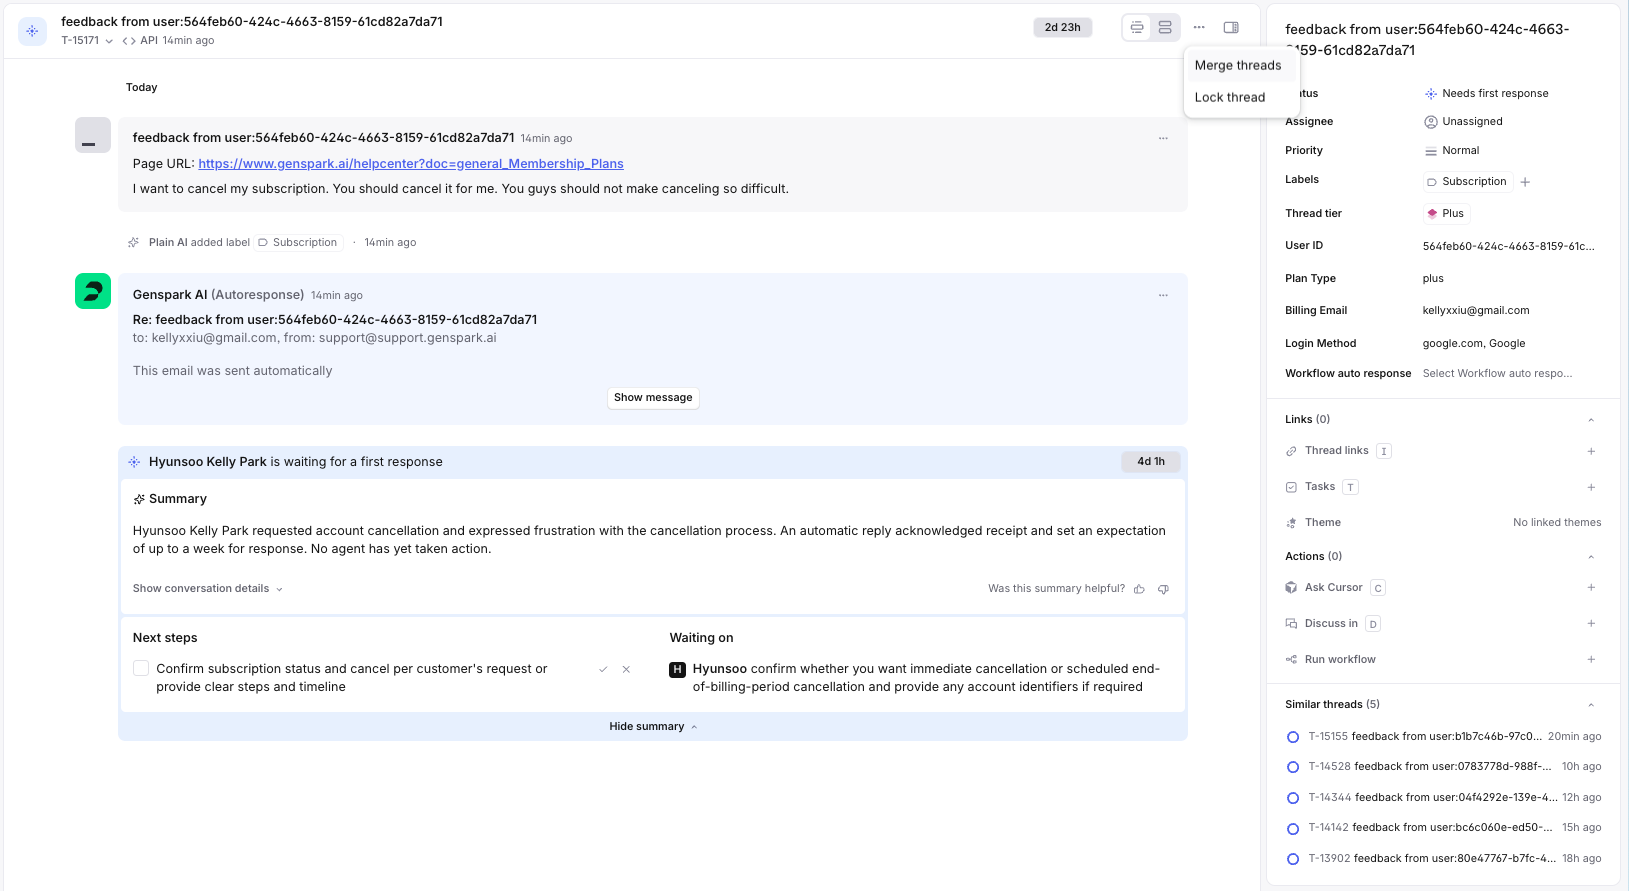The height and width of the screenshot is (891, 1629).
Task: Switch to compact thread view
Action: pyautogui.click(x=1137, y=27)
